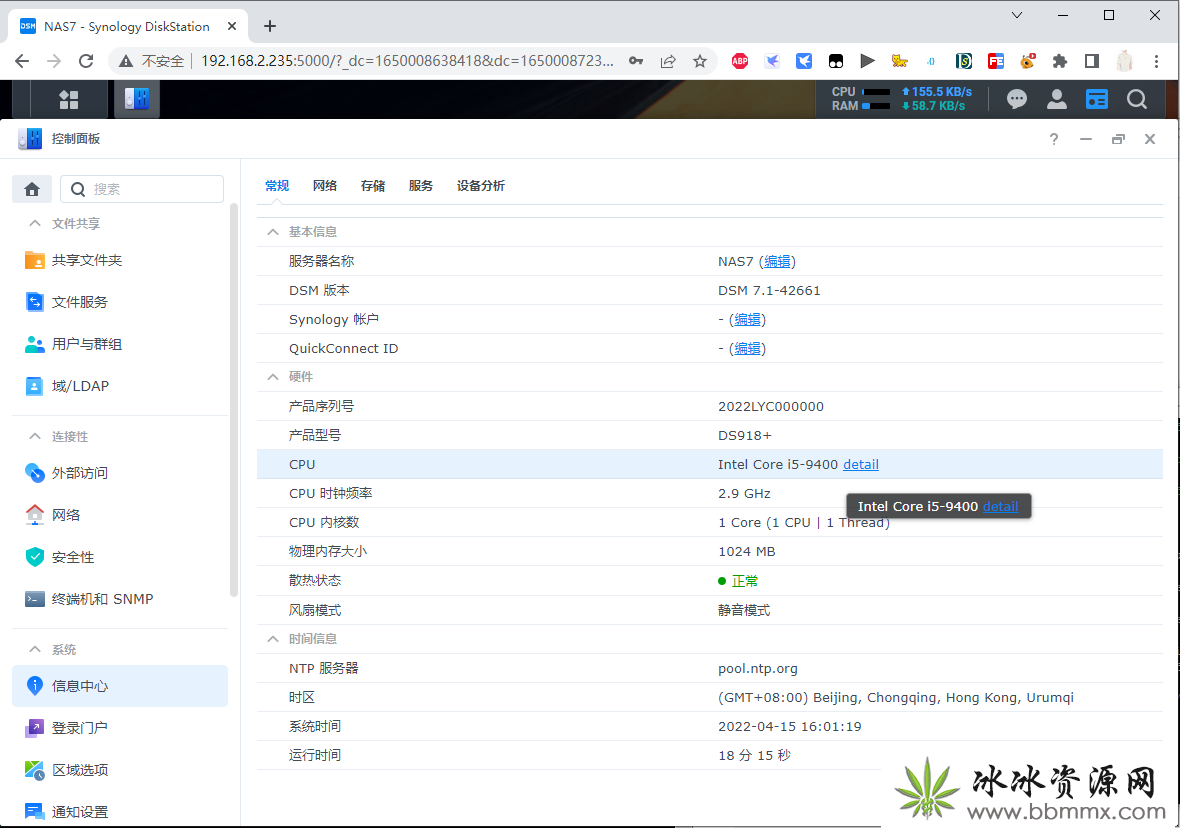The image size is (1180, 828).
Task: Click the detail link in the tooltip
Action: tap(1000, 507)
